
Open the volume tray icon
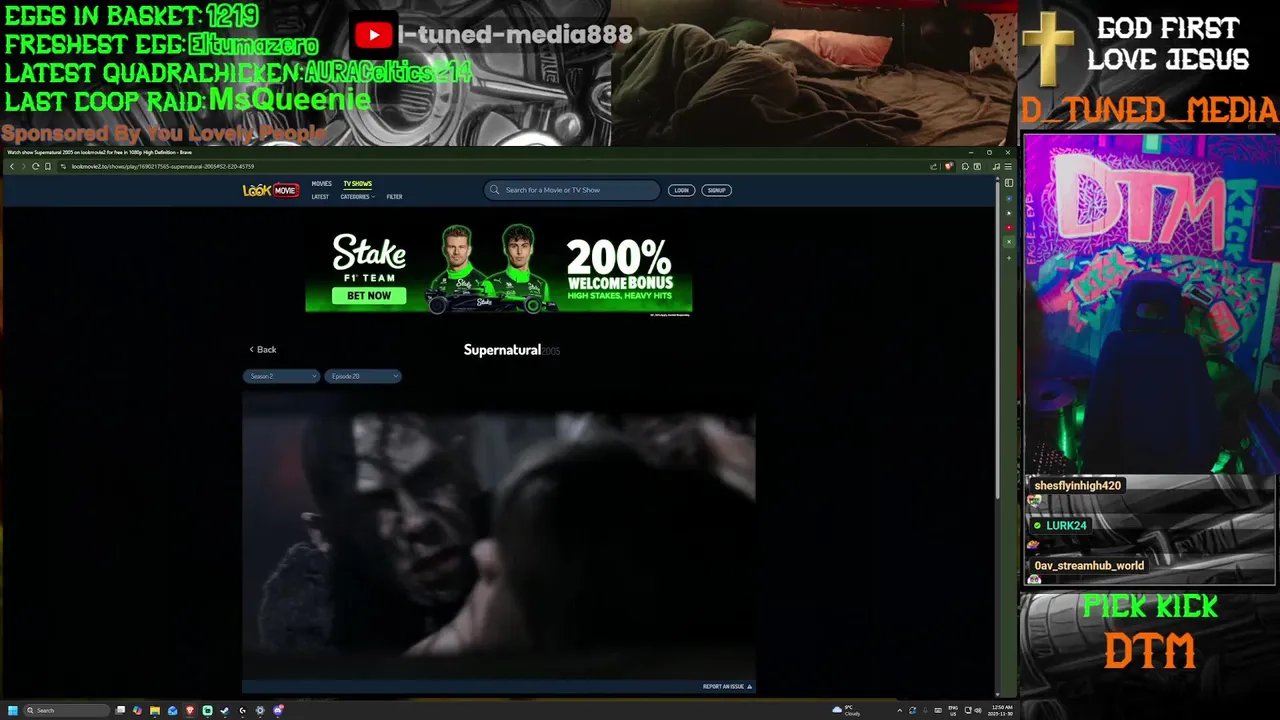tap(978, 710)
